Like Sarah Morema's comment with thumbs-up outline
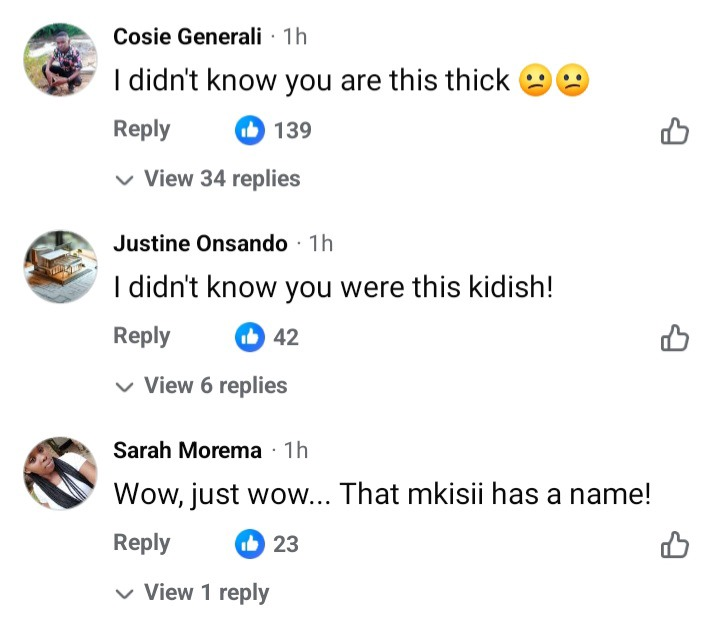The width and height of the screenshot is (720, 624). click(x=675, y=545)
